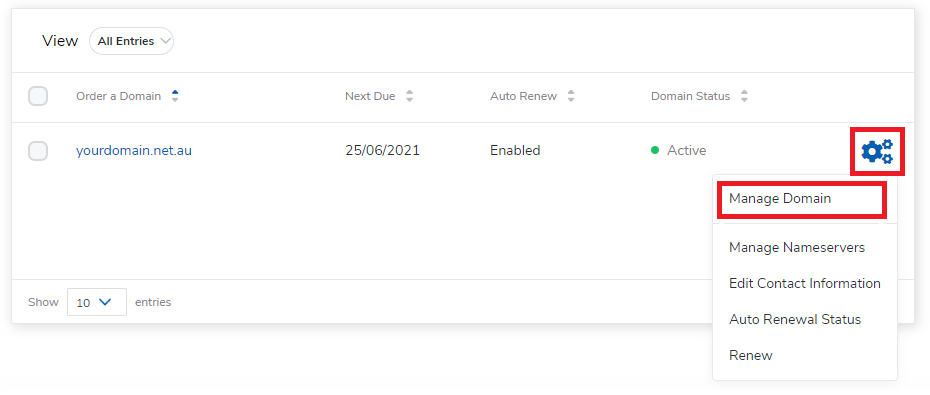Viewport: 930px width, 395px height.
Task: Click the Order a Domain header label
Action: (118, 96)
